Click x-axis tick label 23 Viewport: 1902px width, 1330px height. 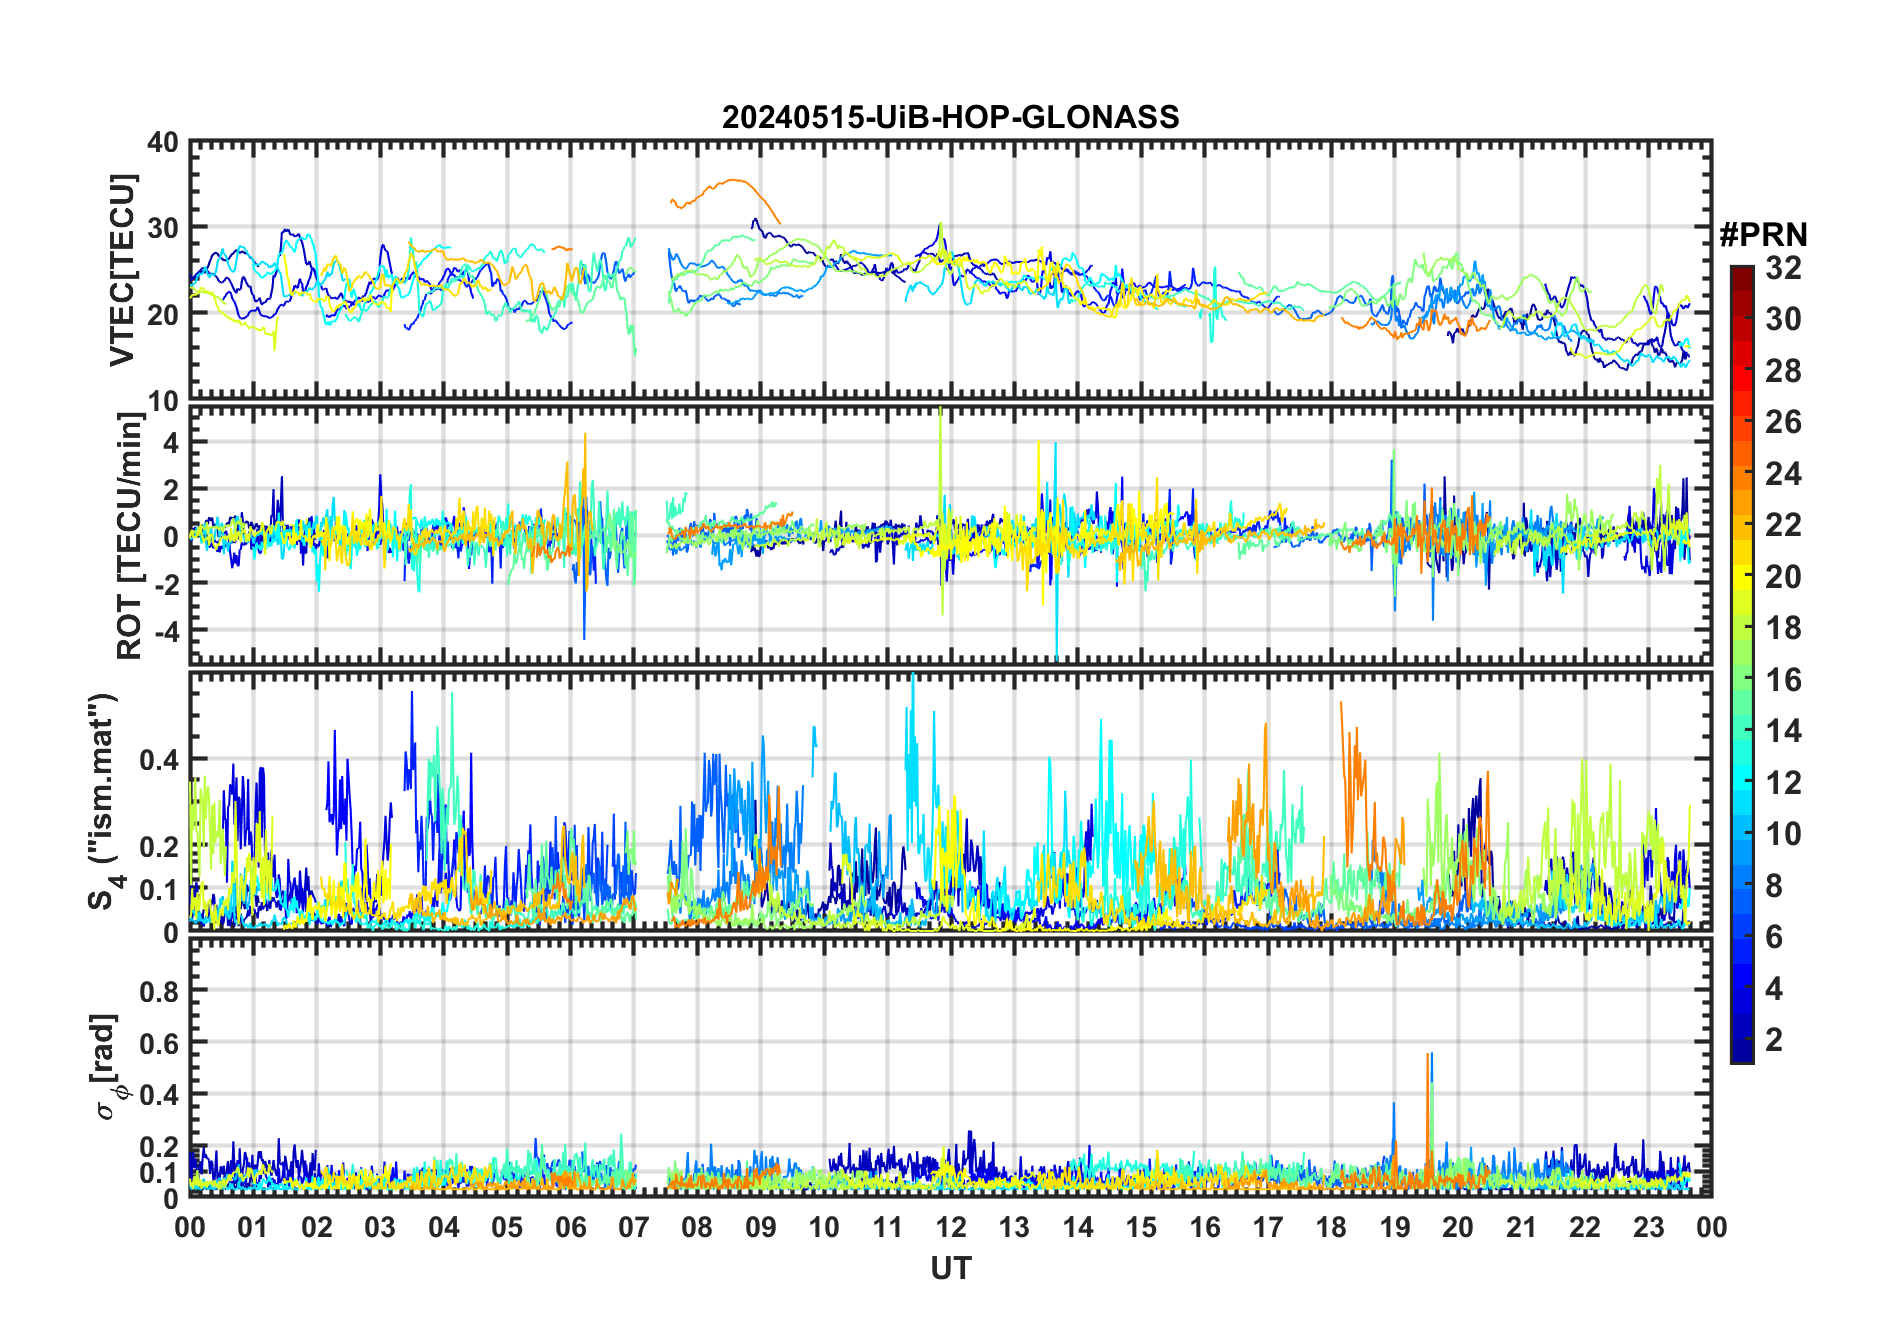[x=1648, y=1227]
